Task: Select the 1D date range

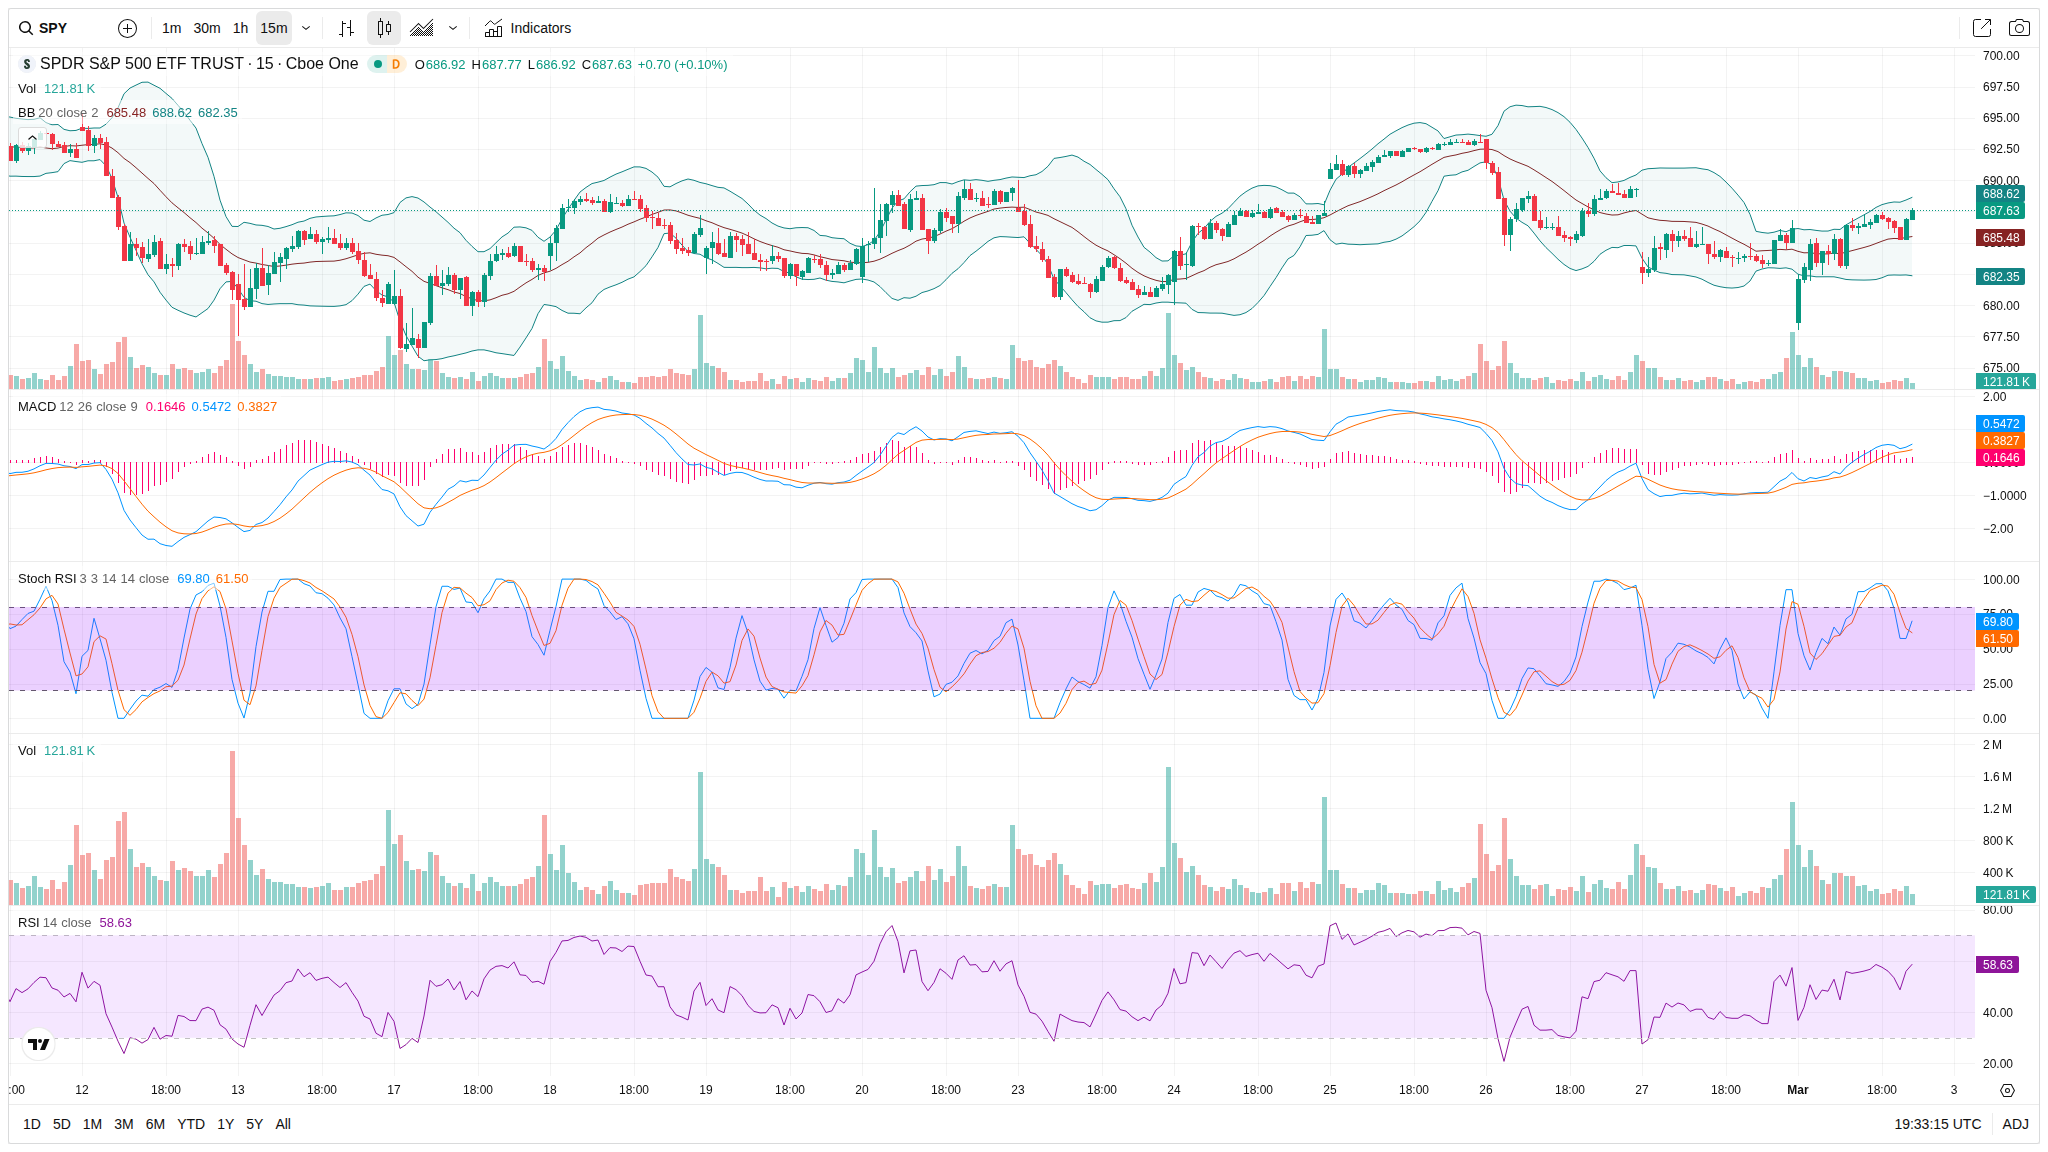Action: (32, 1124)
